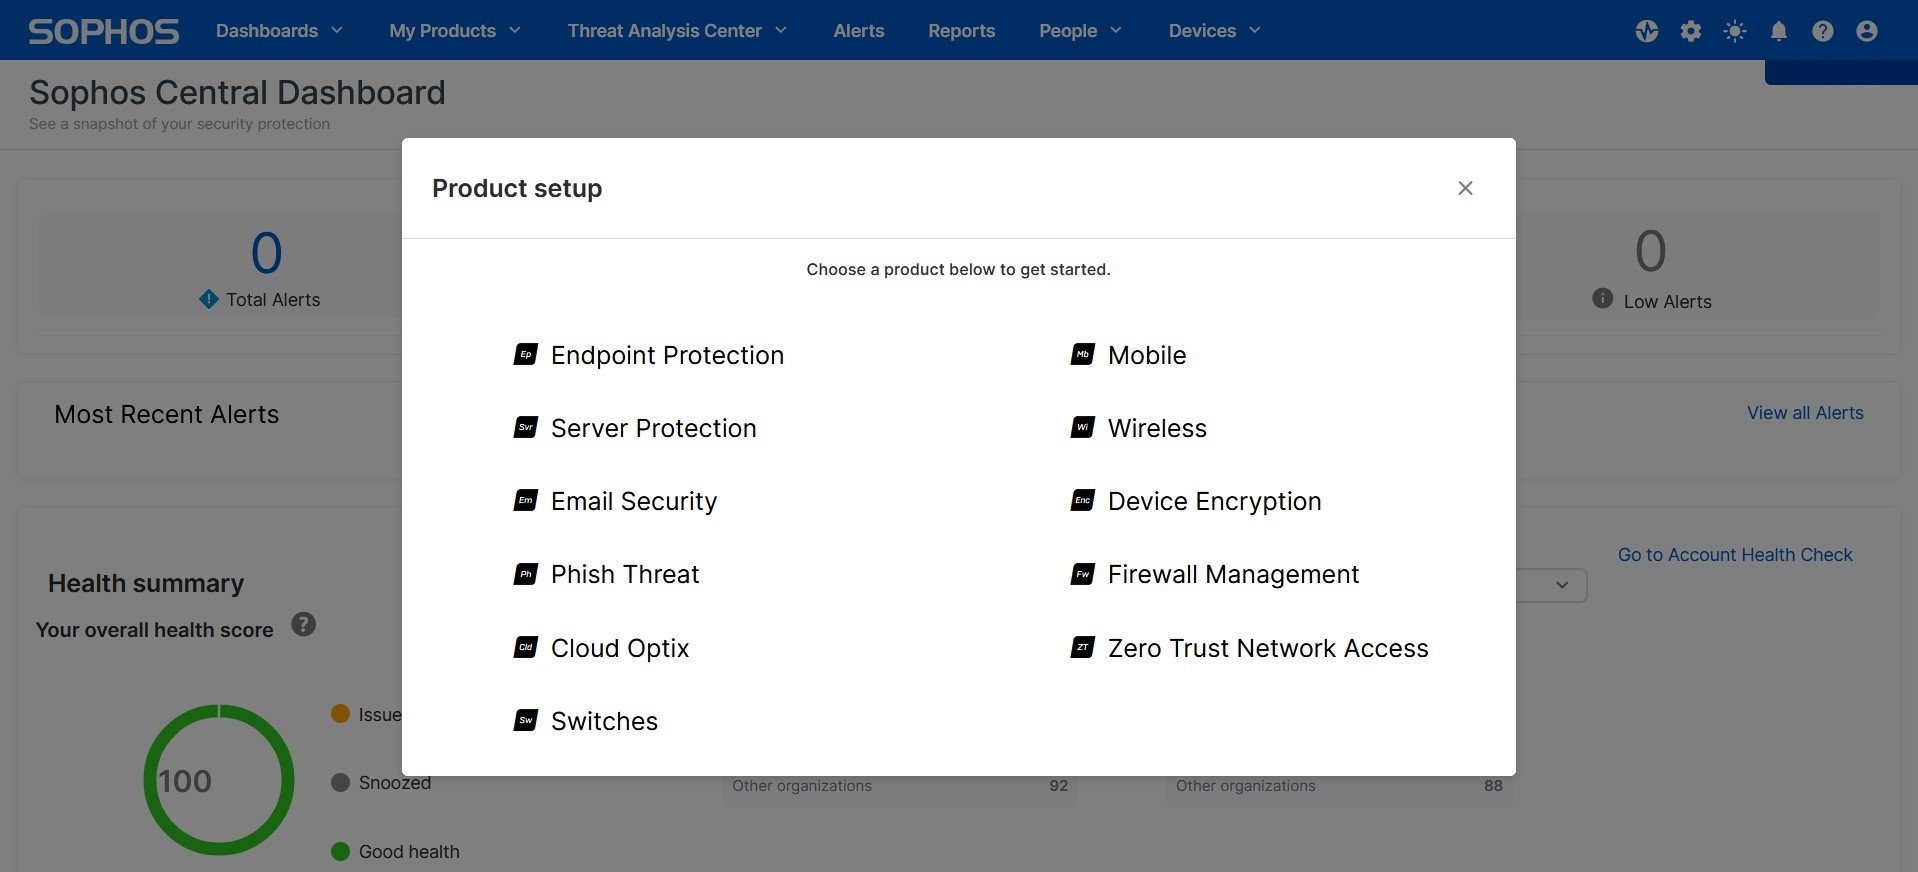Expand the People menu
The height and width of the screenshot is (872, 1918).
click(x=1080, y=31)
